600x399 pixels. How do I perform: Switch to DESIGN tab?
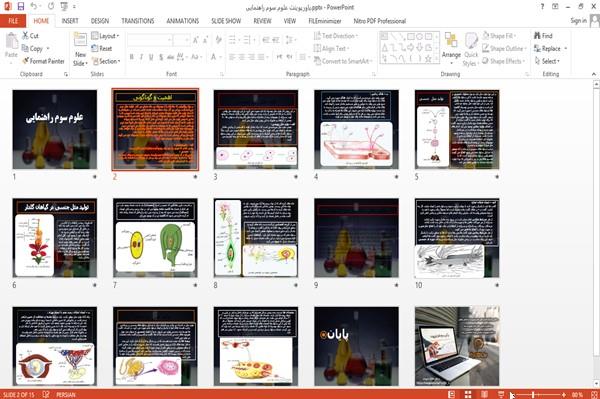pyautogui.click(x=100, y=21)
